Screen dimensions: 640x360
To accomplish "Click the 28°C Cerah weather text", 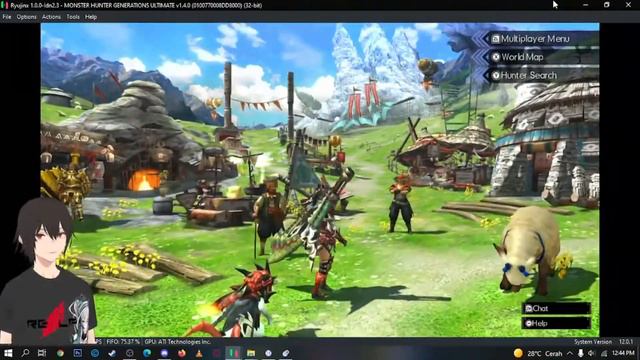I will (544, 353).
